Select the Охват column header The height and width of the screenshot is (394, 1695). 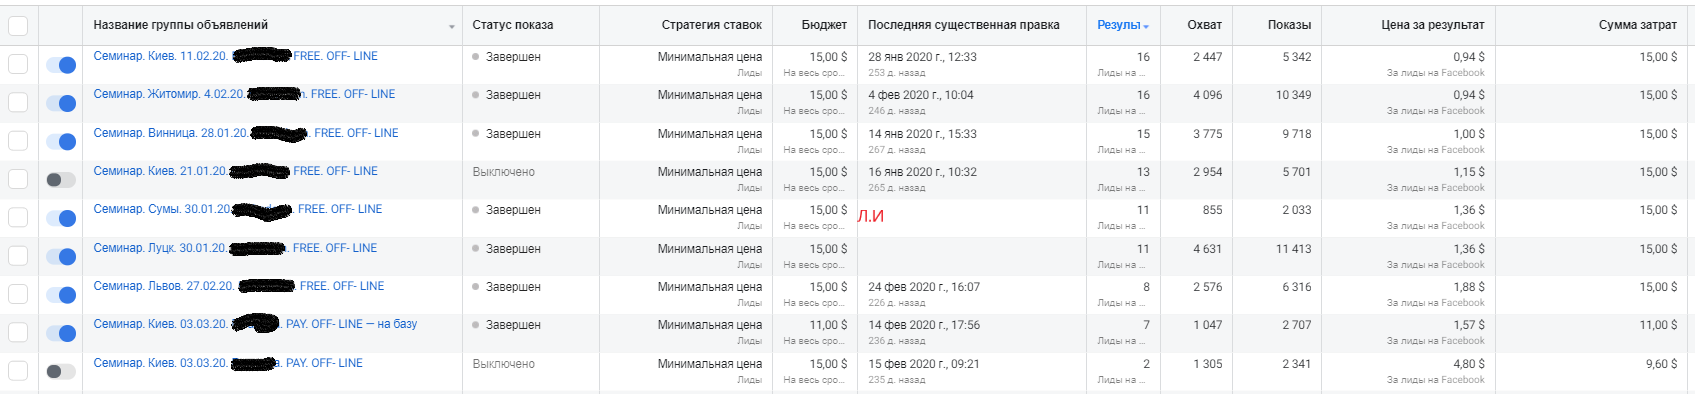1204,25
